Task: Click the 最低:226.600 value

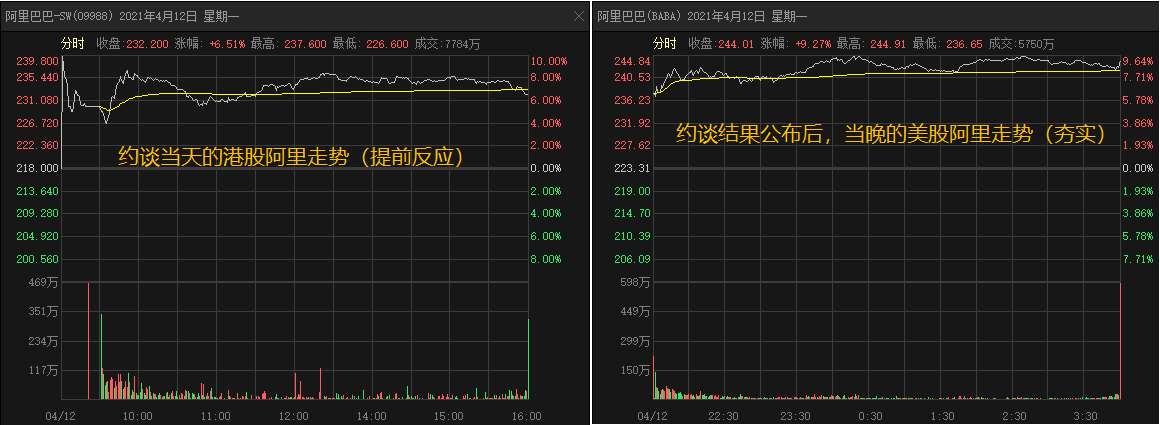Action: (x=371, y=44)
